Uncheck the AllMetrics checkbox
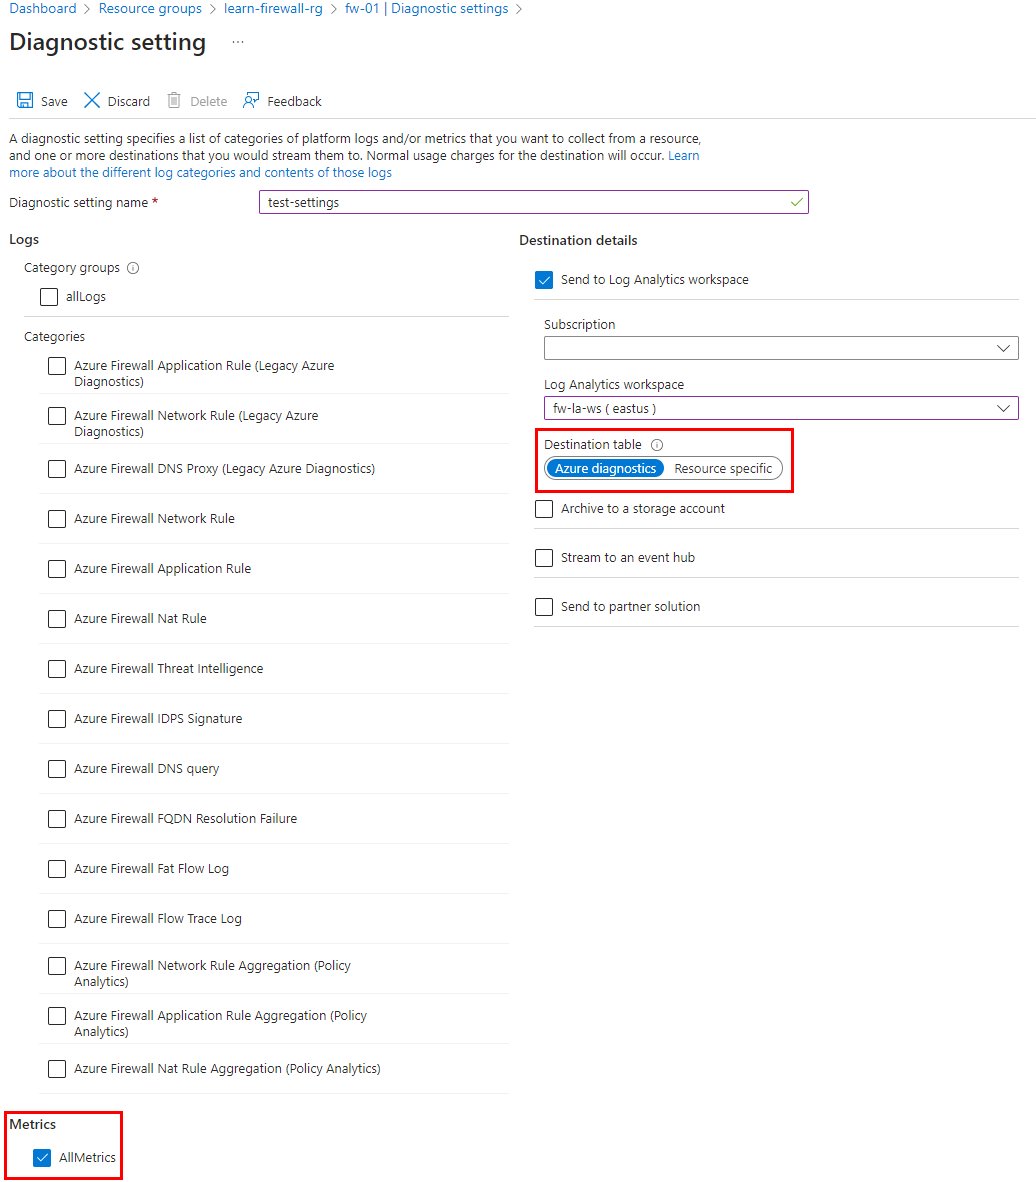The height and width of the screenshot is (1182, 1036). pos(41,1157)
